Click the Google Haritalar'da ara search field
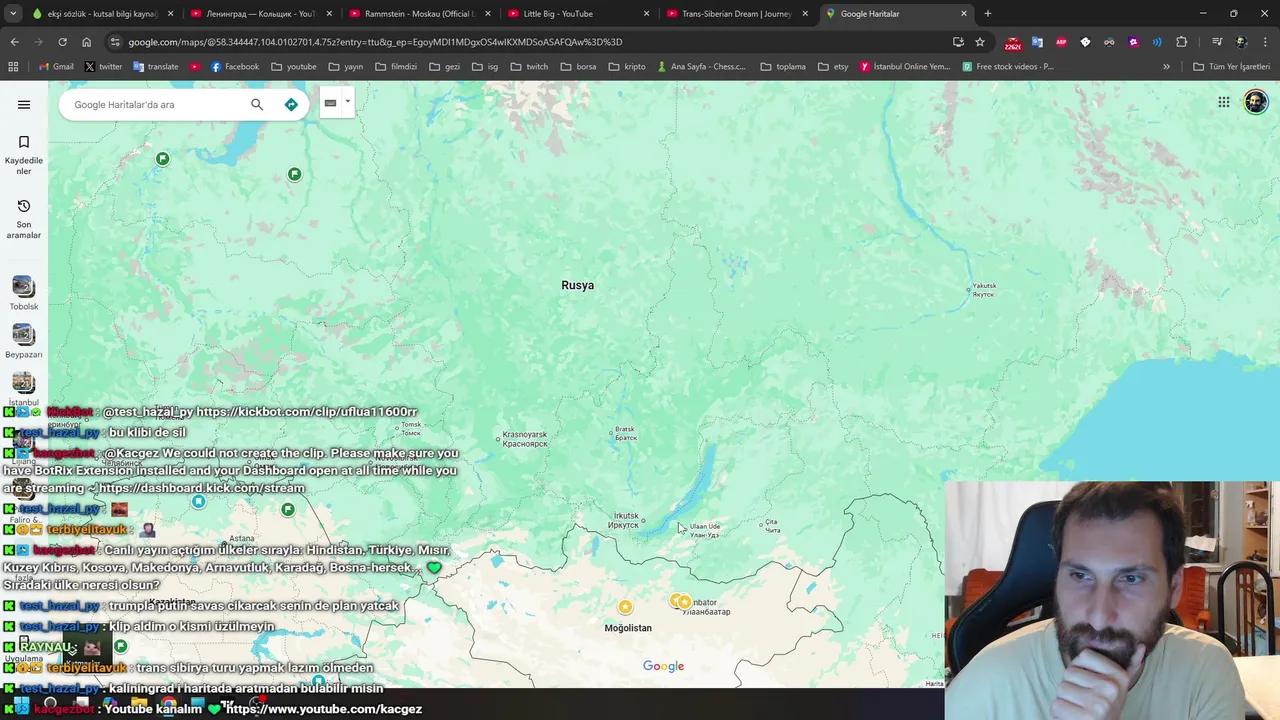Screen dimensions: 1280x720 click(x=155, y=104)
